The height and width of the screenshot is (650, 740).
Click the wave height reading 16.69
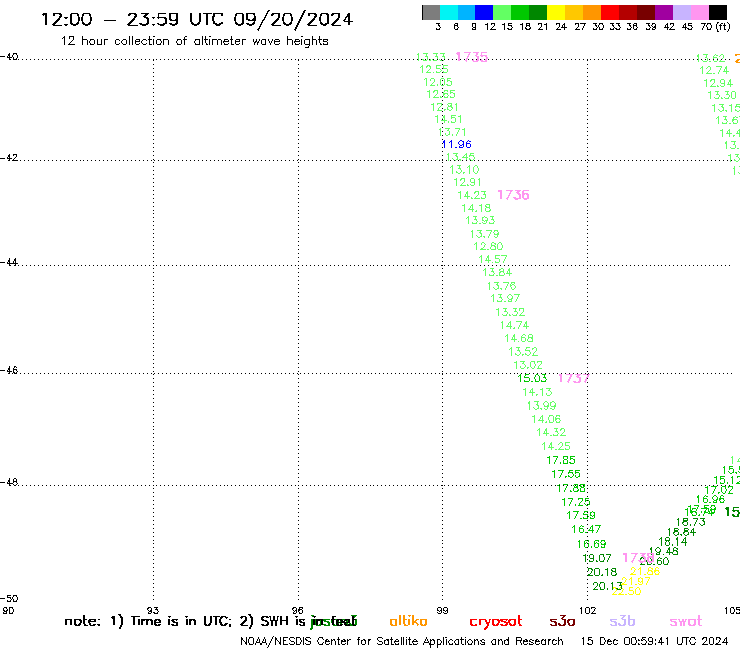[x=591, y=544]
